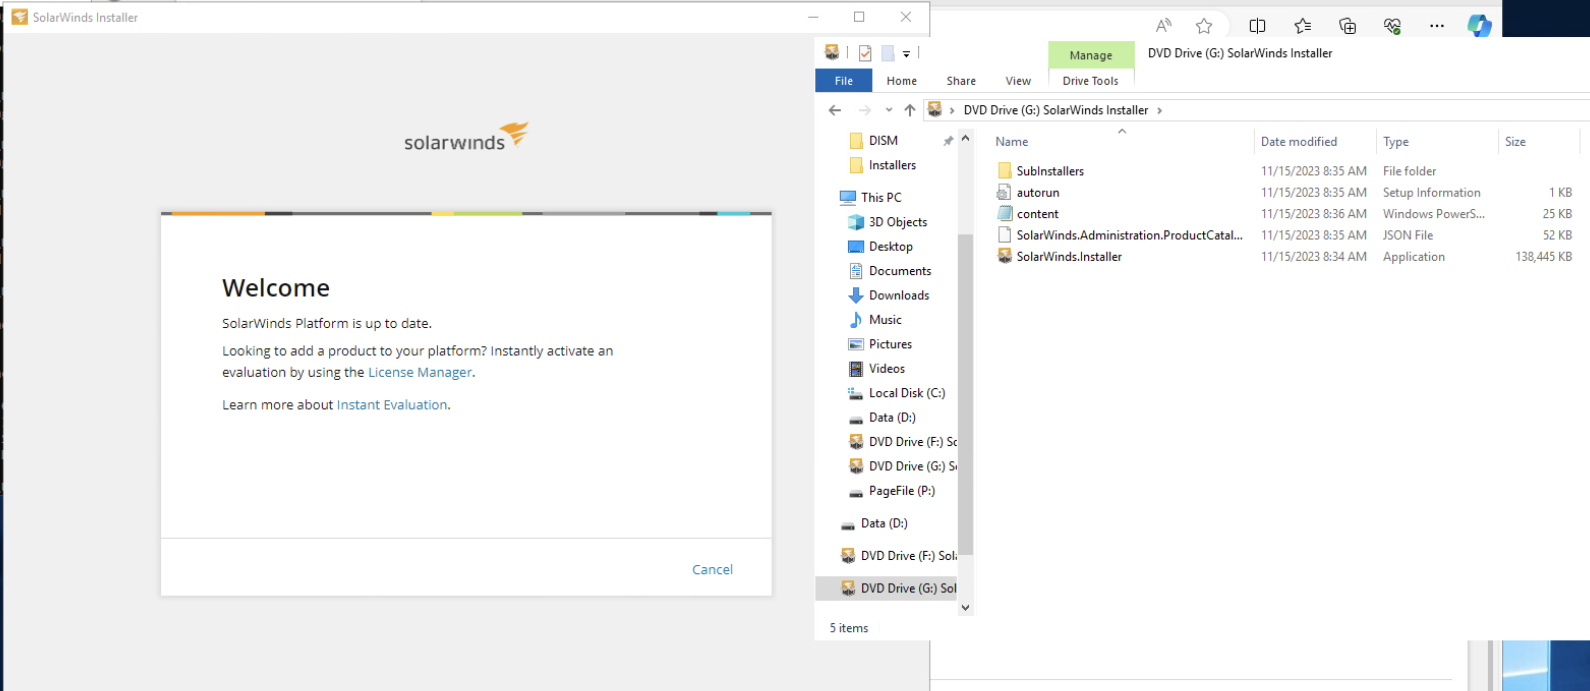Select DISM in Quick access

[883, 141]
